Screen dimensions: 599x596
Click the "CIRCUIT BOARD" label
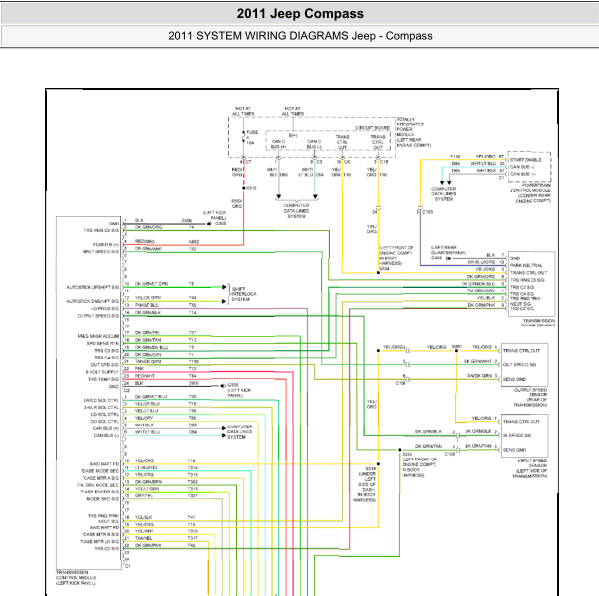[372, 128]
